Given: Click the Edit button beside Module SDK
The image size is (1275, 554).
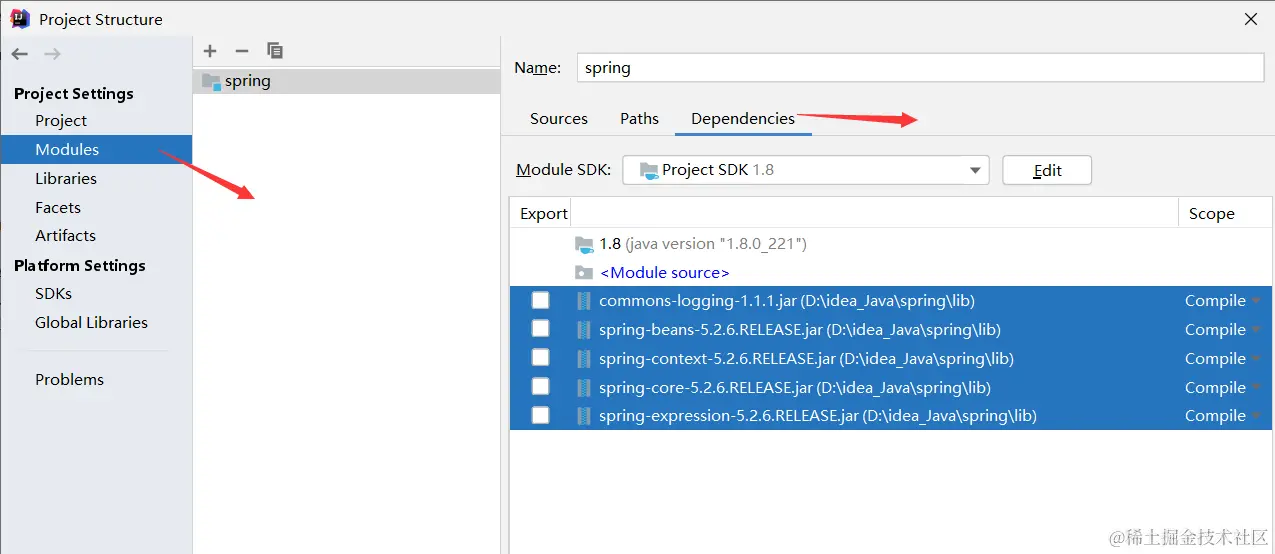Looking at the screenshot, I should (x=1047, y=170).
